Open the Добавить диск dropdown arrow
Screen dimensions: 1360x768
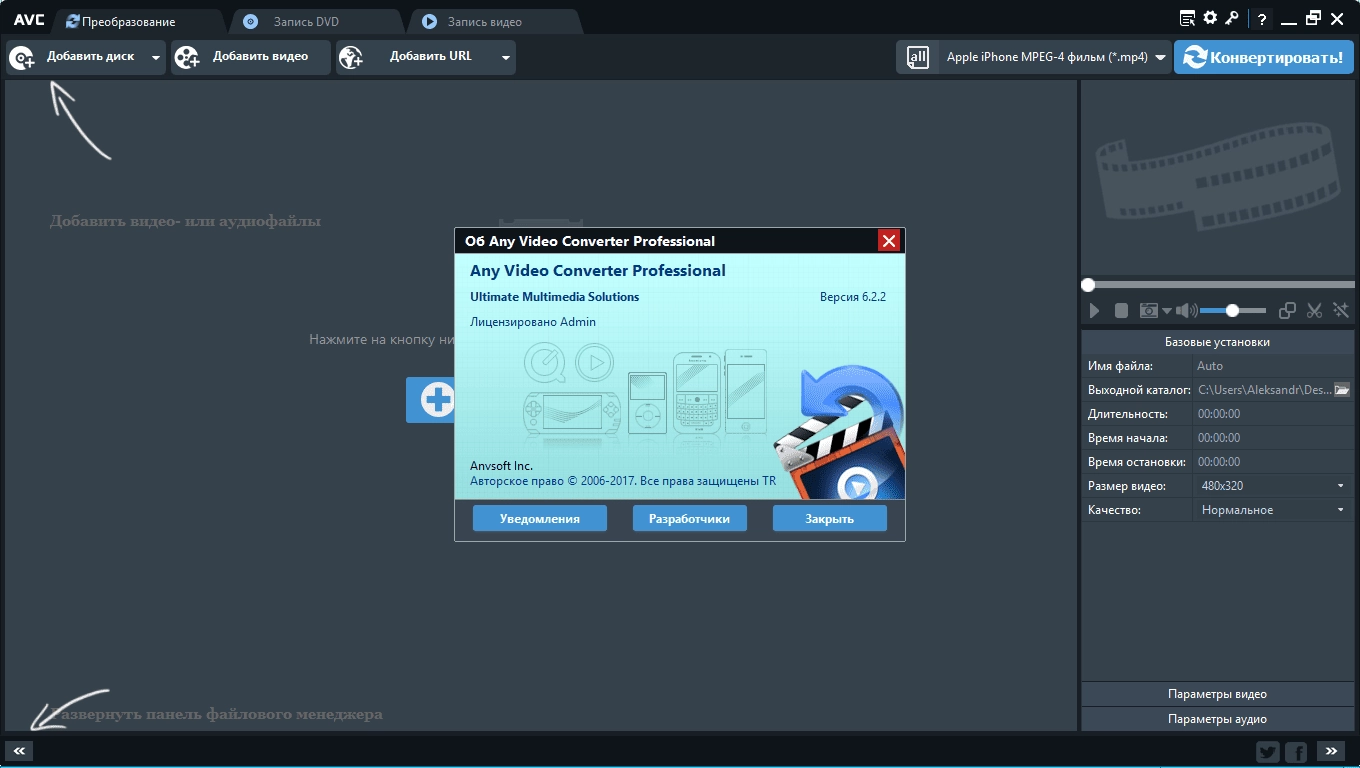(x=155, y=58)
